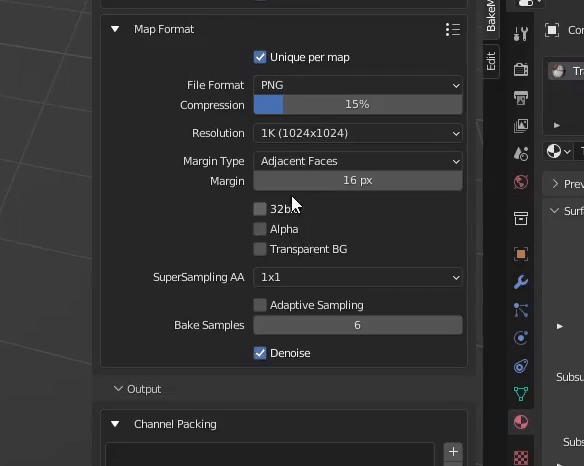
Task: Uncheck the Unique per map checkbox
Action: [260, 57]
